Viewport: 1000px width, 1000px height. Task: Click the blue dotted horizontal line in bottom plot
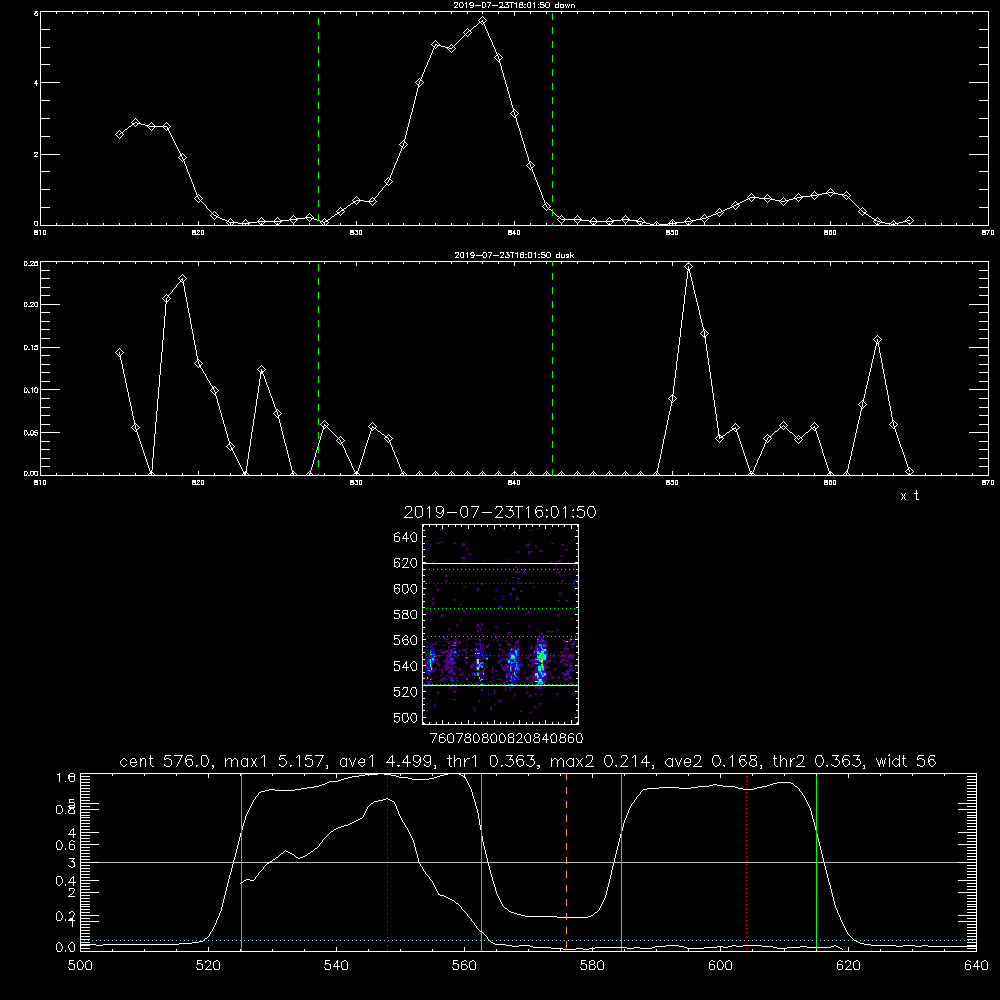(x=528, y=940)
